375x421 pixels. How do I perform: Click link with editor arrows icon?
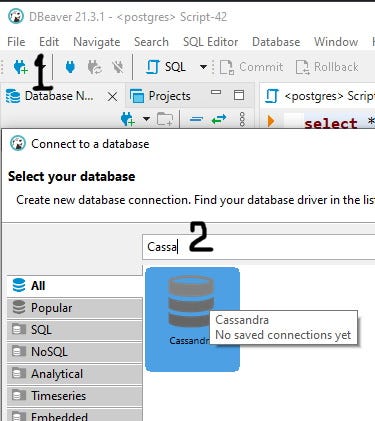coord(219,119)
